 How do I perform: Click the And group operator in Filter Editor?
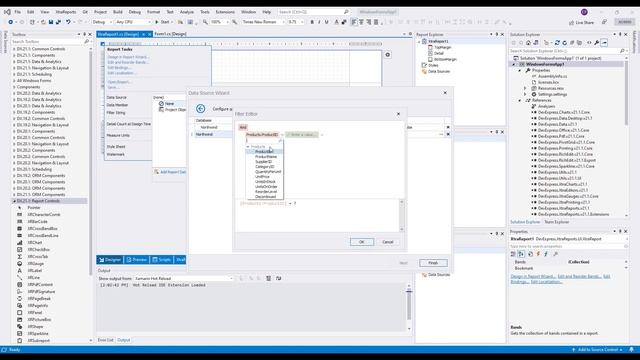243,127
